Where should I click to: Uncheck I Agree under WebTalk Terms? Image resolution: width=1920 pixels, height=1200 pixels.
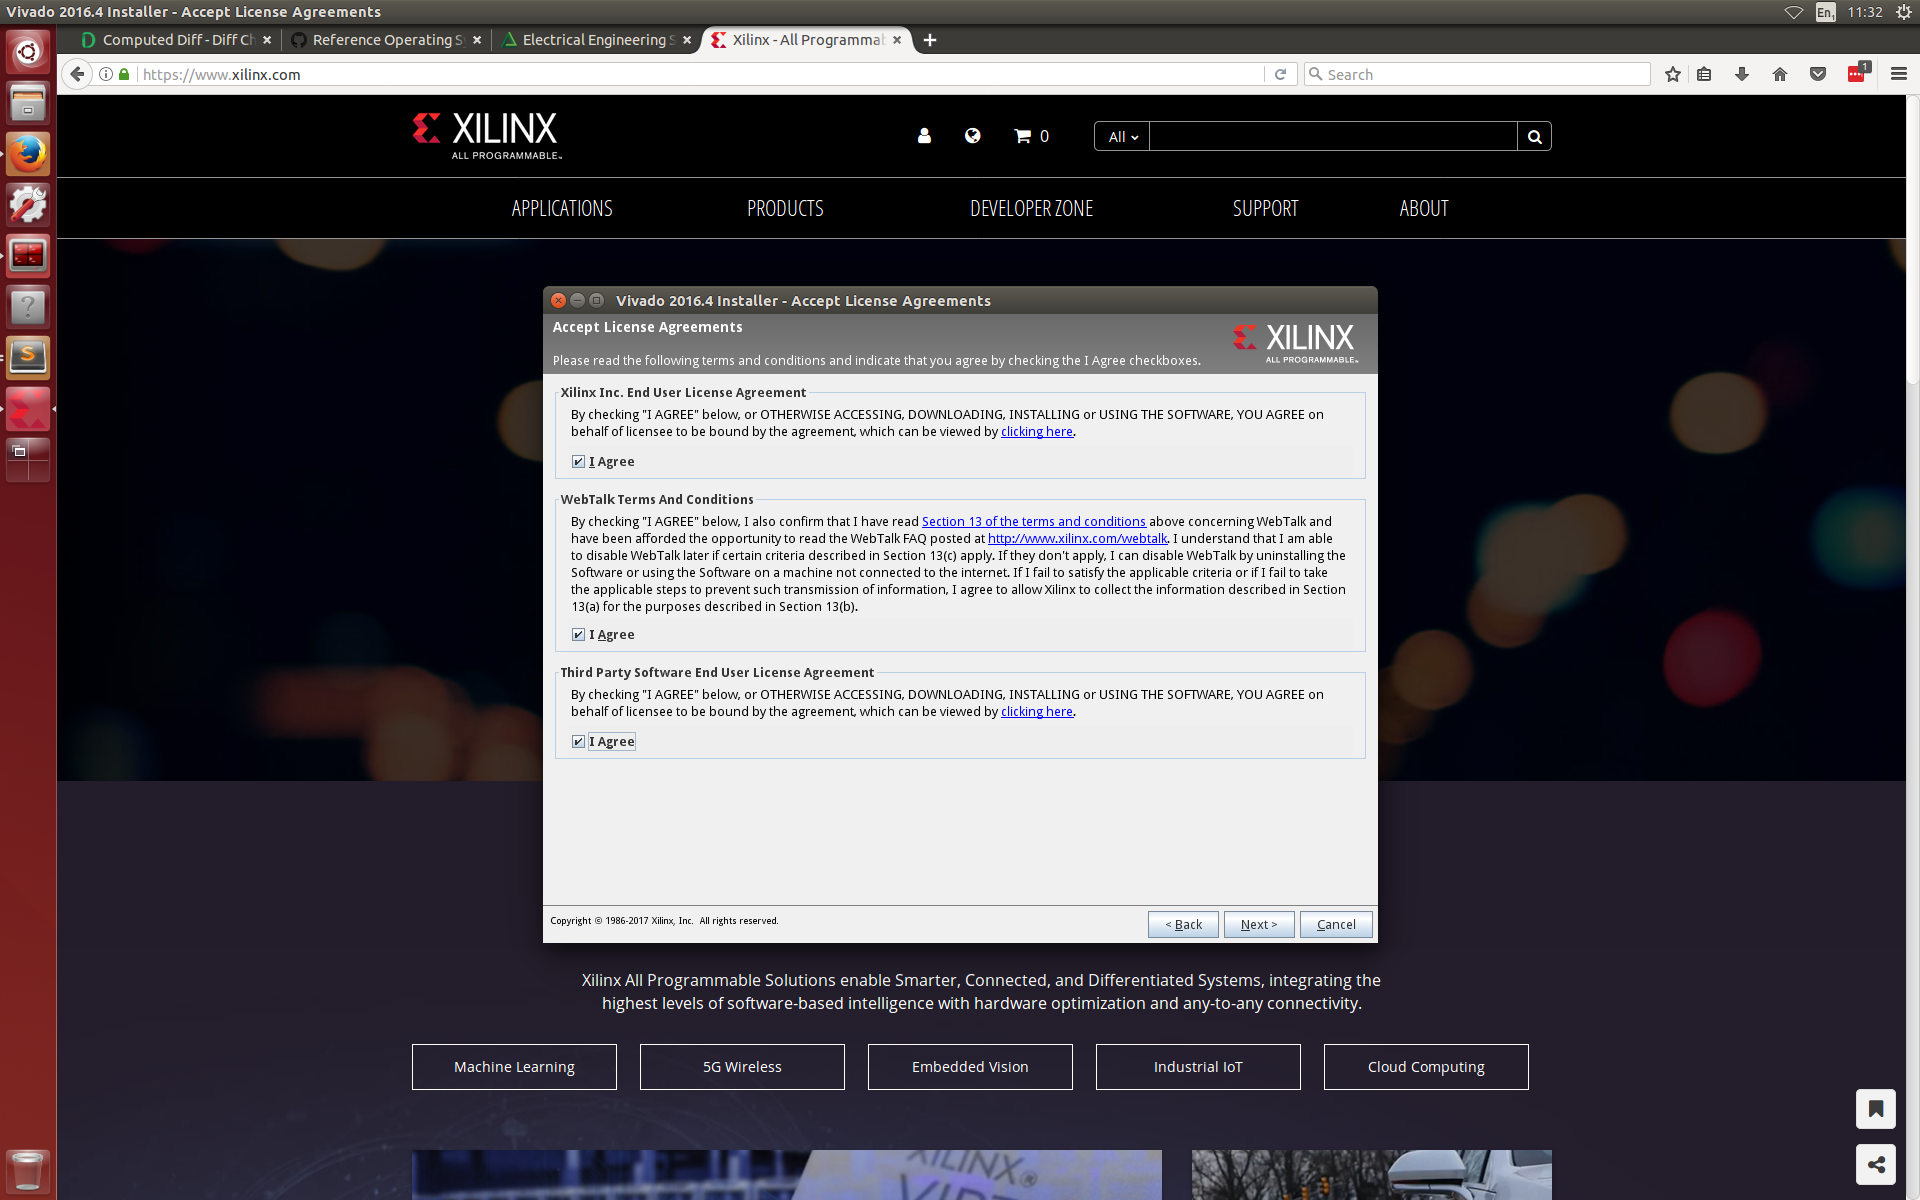pyautogui.click(x=578, y=635)
